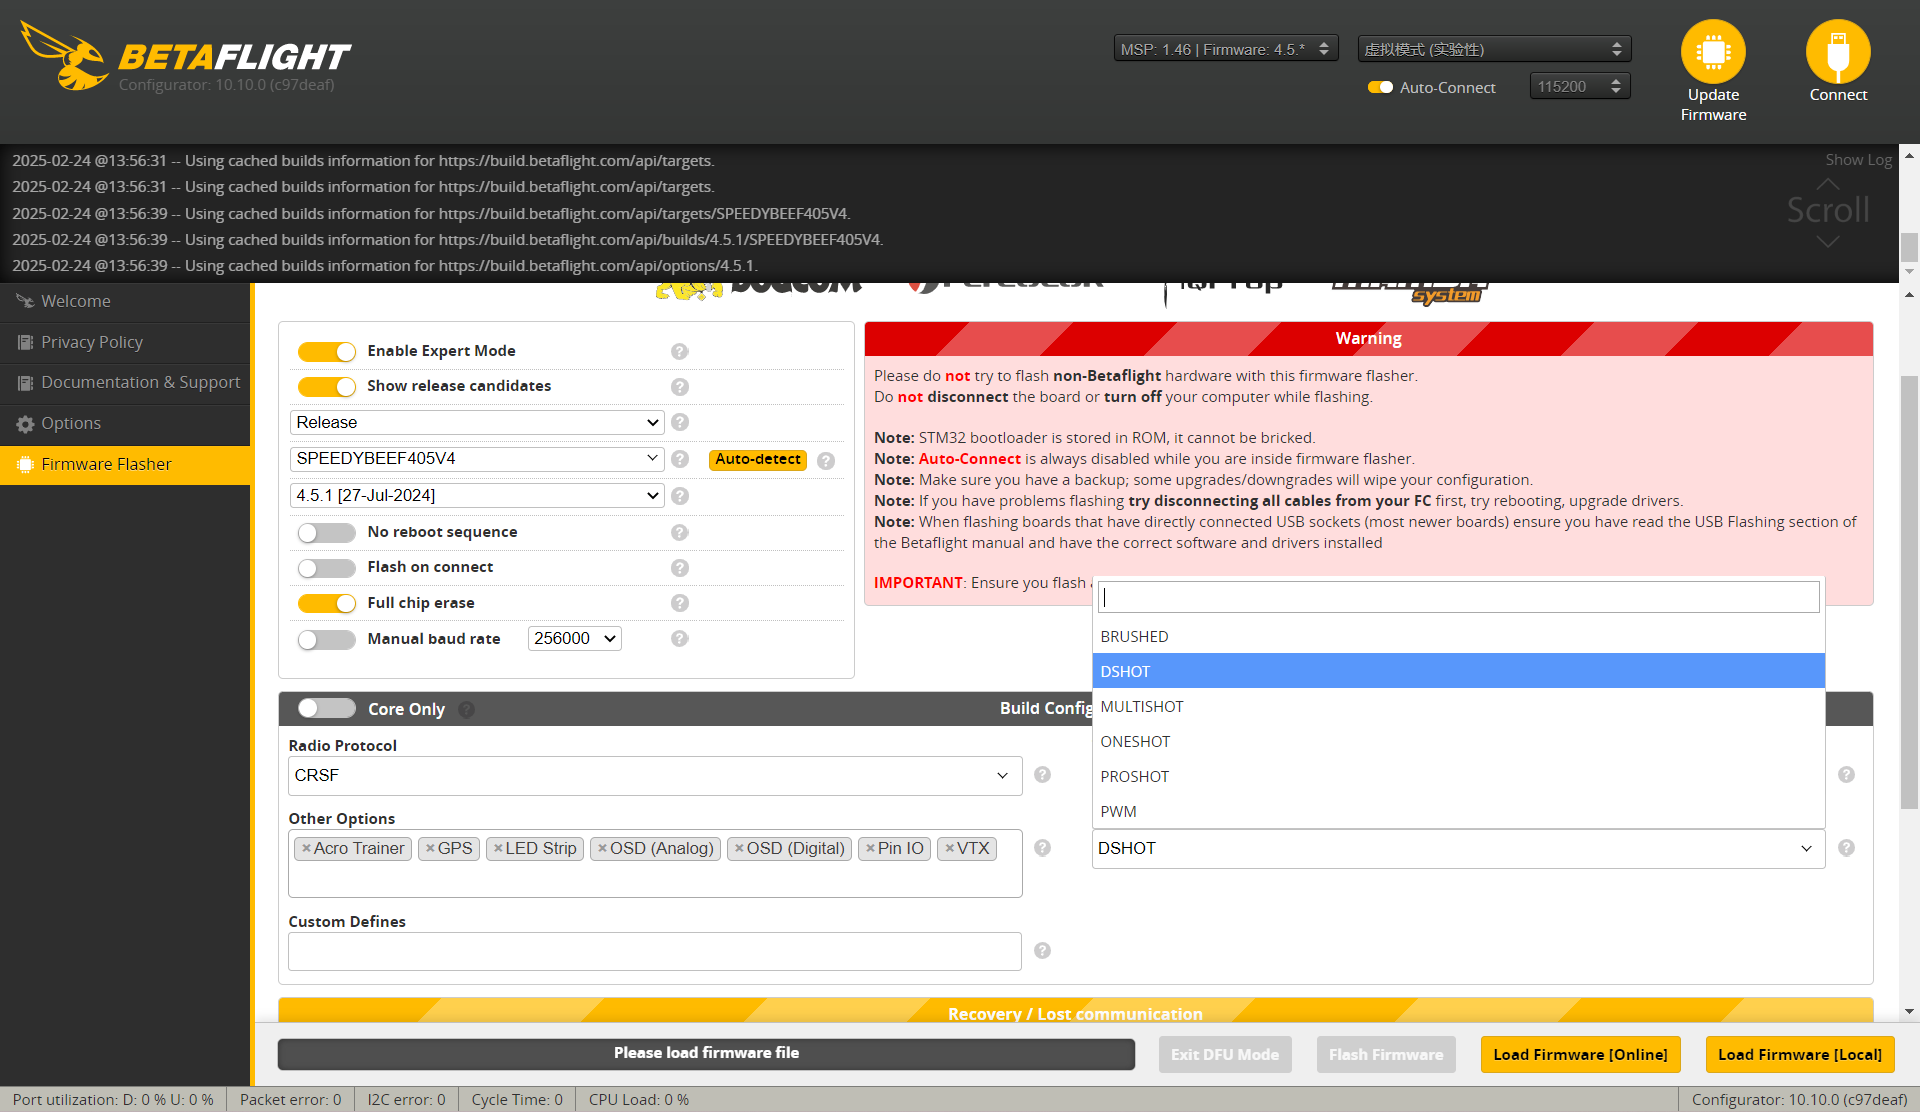This screenshot has width=1920, height=1112.
Task: Open the virtual mode port selector
Action: [1494, 49]
